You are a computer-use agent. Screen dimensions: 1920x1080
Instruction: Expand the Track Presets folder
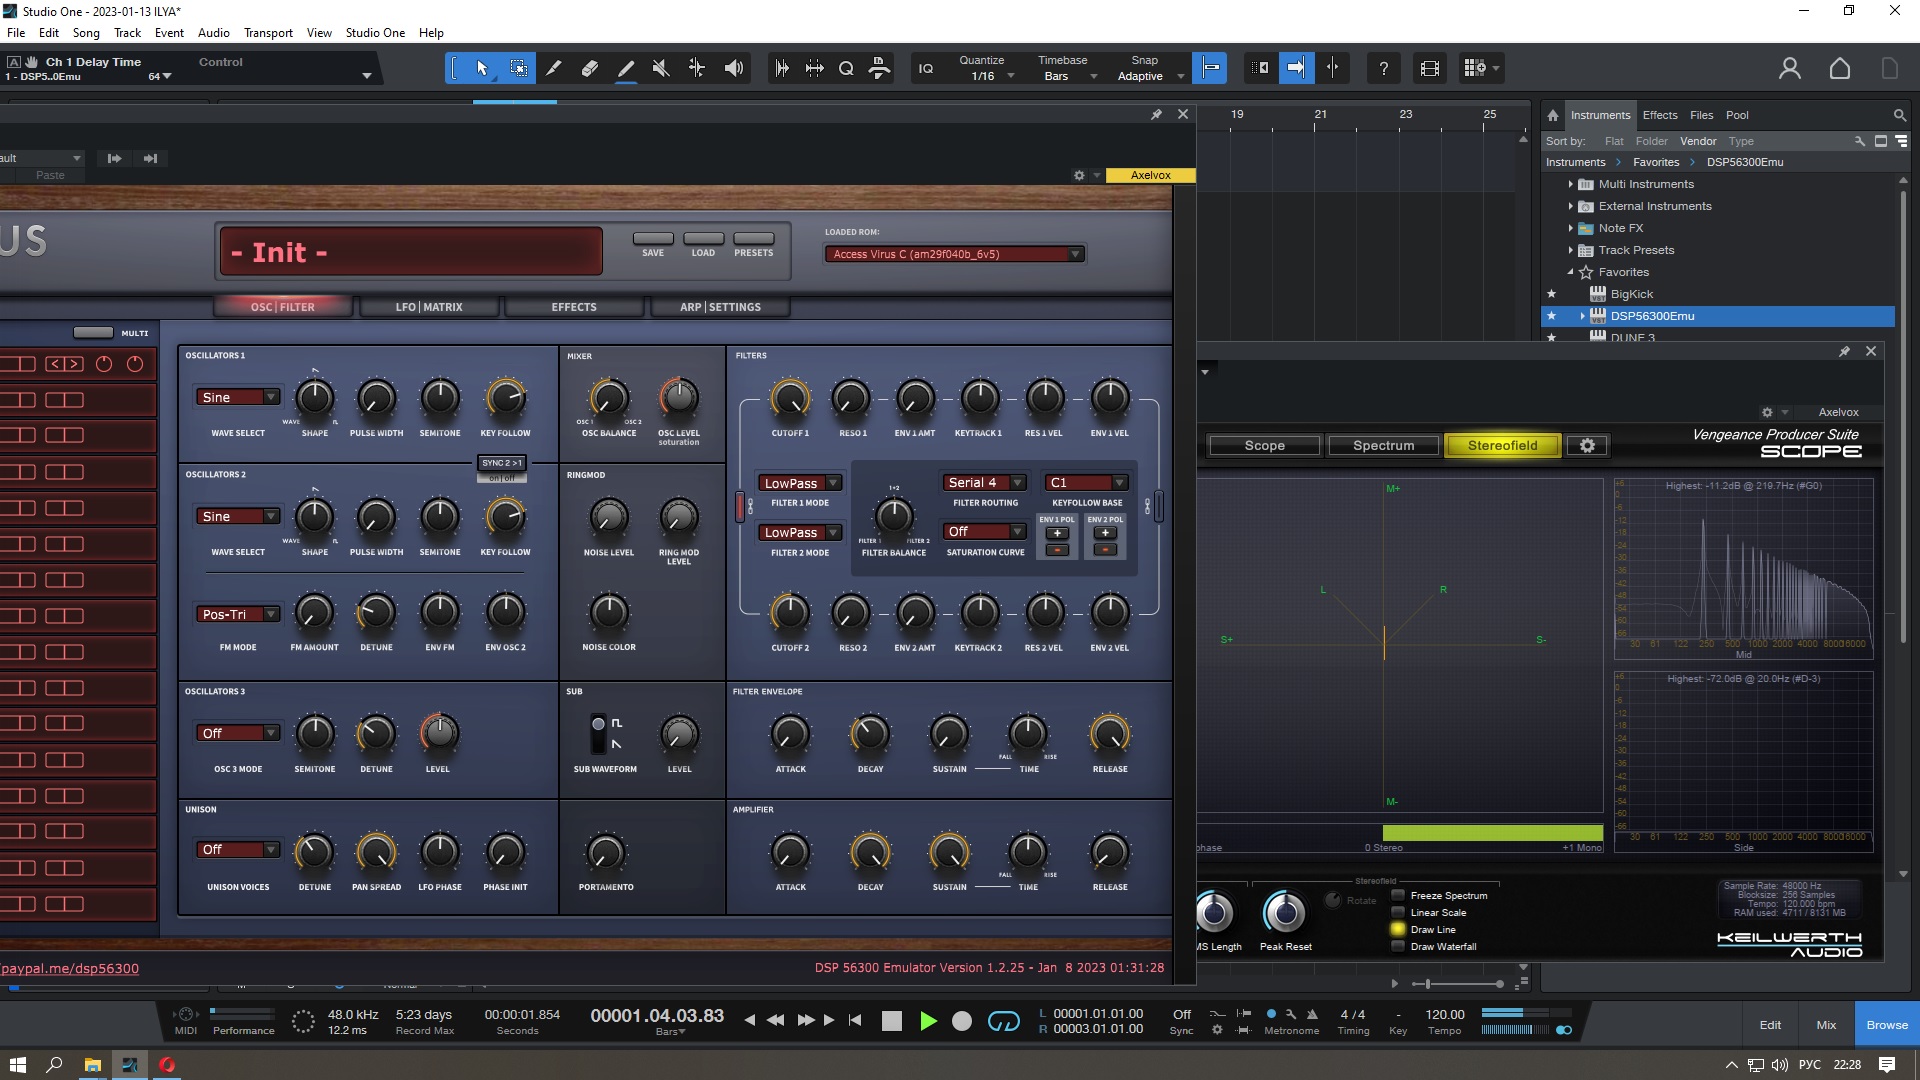pyautogui.click(x=1570, y=250)
